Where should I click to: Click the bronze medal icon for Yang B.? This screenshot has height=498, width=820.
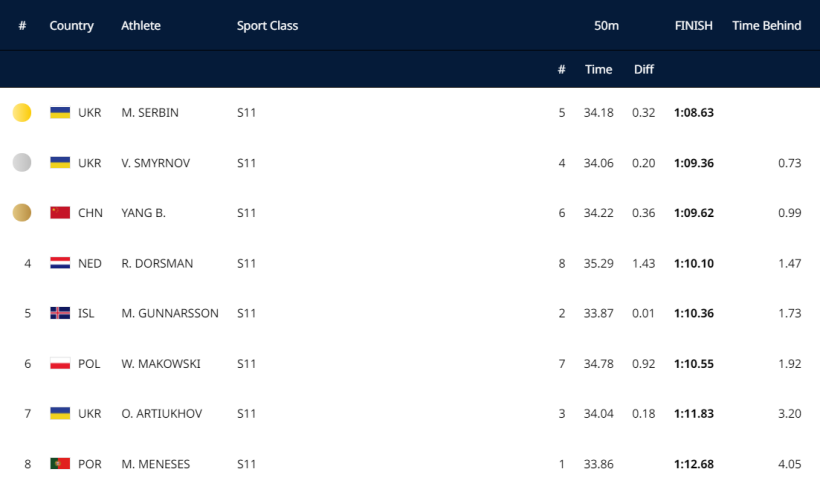[22, 213]
